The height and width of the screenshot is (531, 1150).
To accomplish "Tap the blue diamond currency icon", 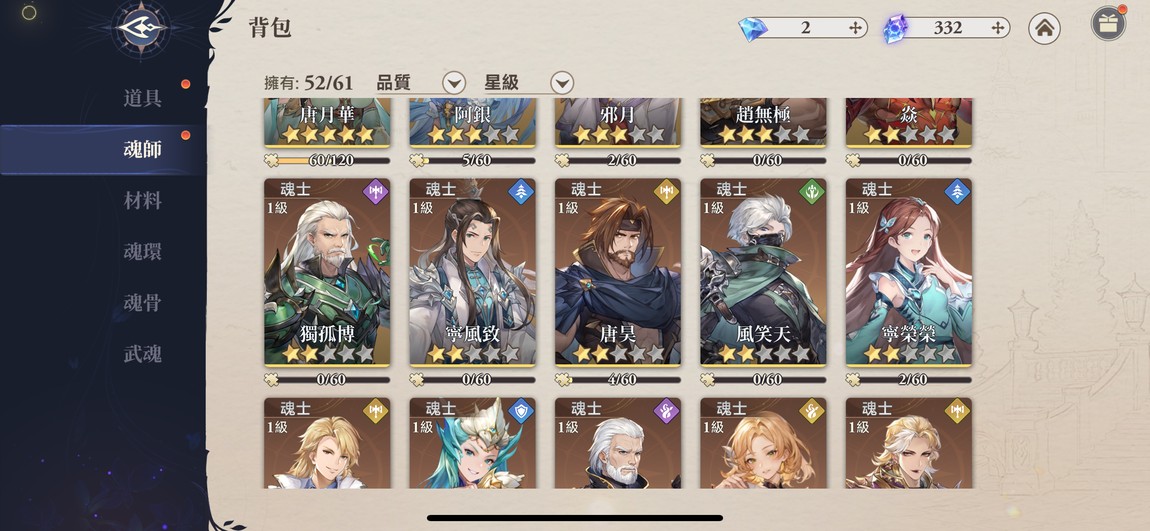I will [x=753, y=29].
